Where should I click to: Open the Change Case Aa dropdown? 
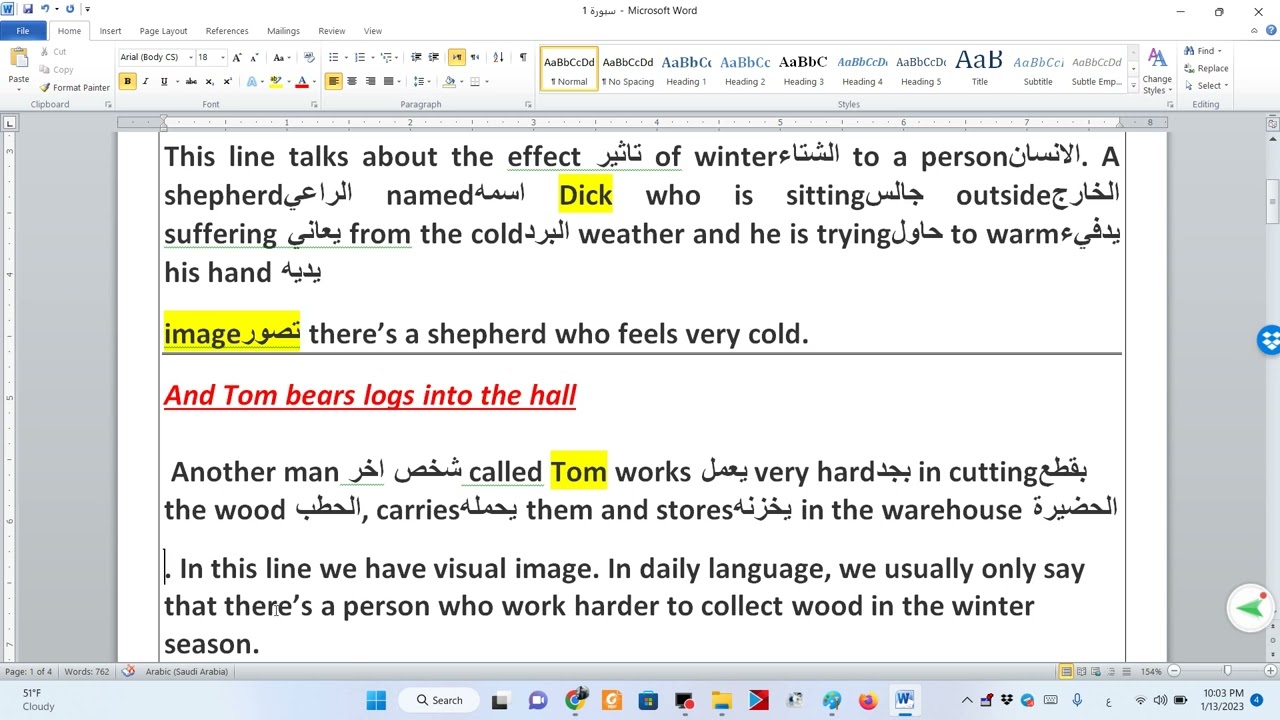pos(282,58)
